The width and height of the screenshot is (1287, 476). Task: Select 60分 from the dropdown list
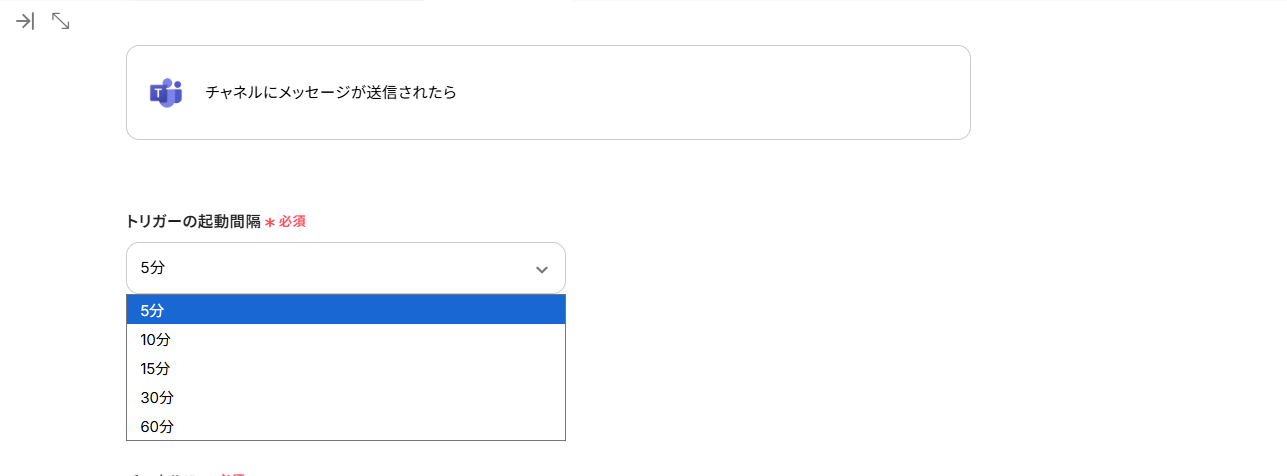coord(157,426)
